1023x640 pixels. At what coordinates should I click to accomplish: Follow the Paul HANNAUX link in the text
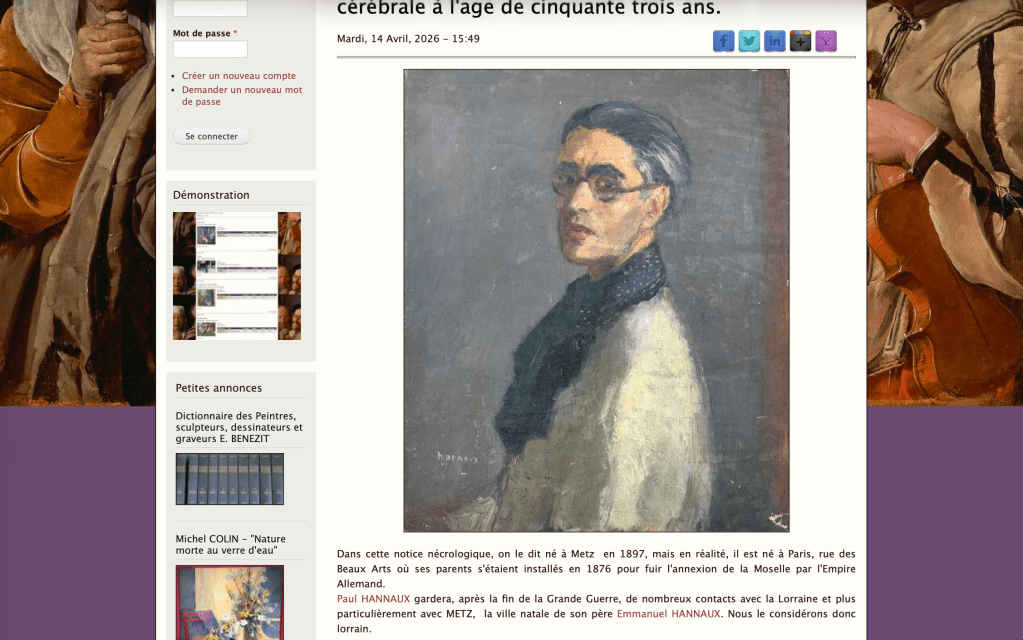click(x=373, y=599)
